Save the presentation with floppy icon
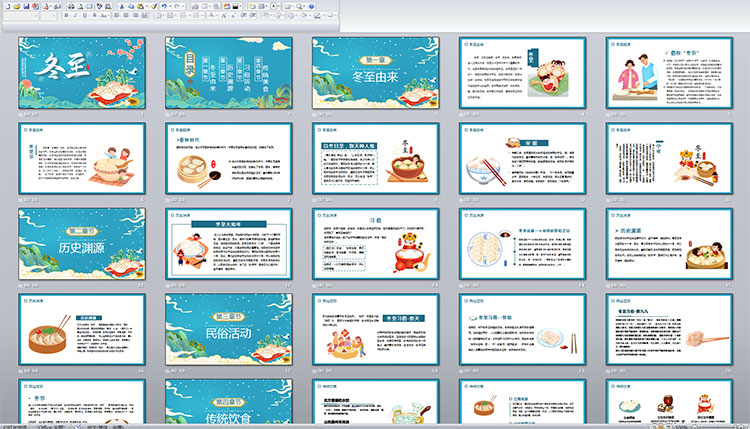750x429 pixels. [26, 6]
